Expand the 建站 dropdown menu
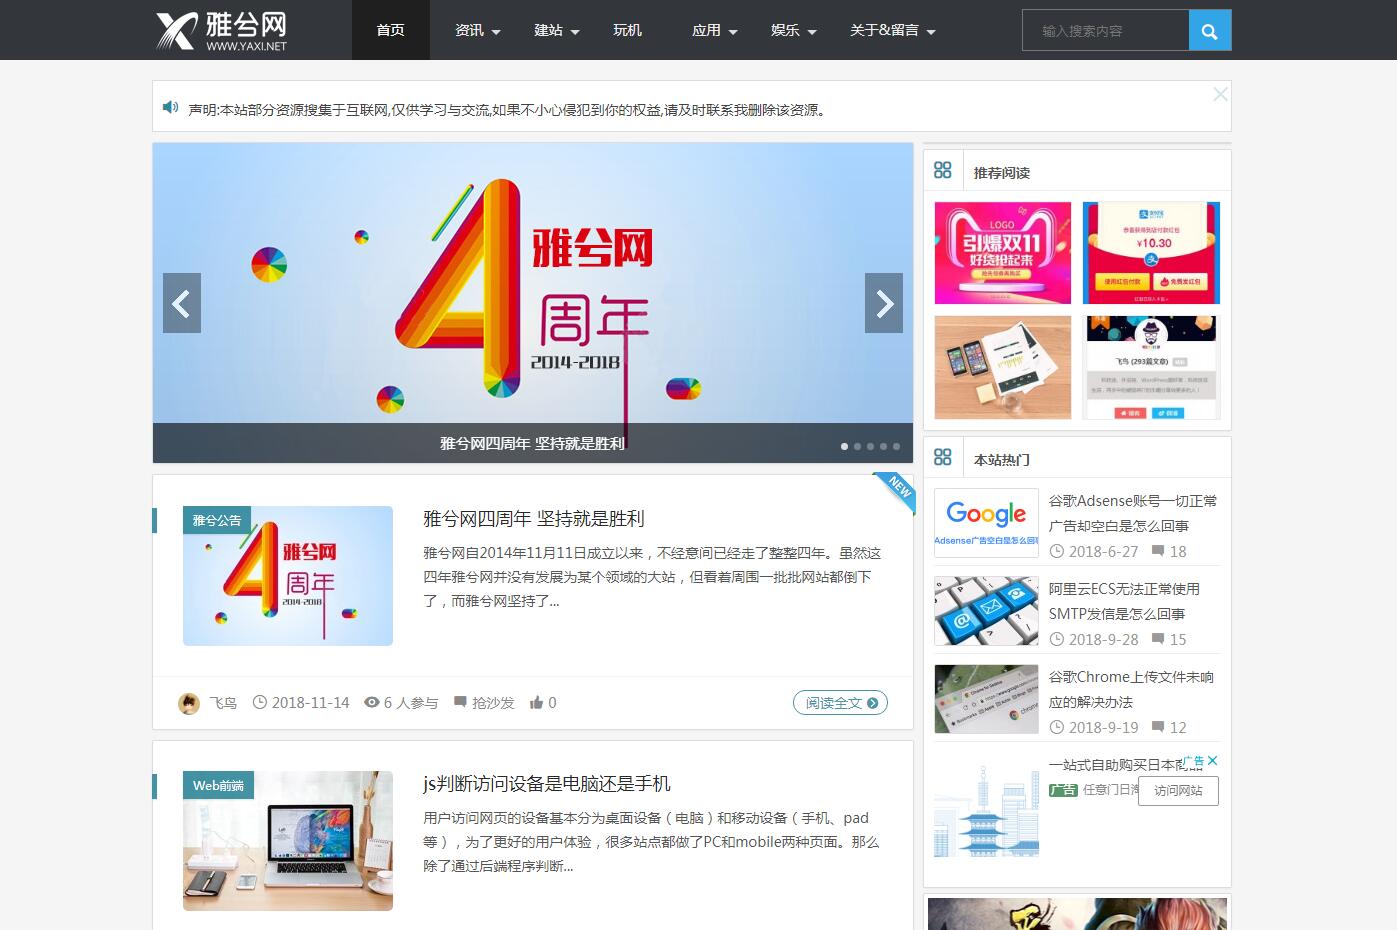 [x=556, y=31]
